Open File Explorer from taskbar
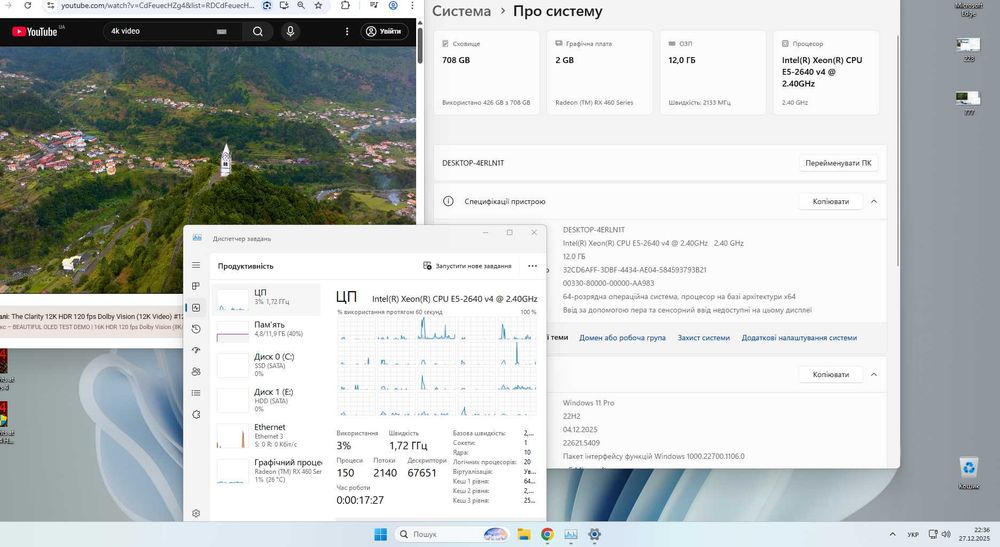 pos(524,534)
